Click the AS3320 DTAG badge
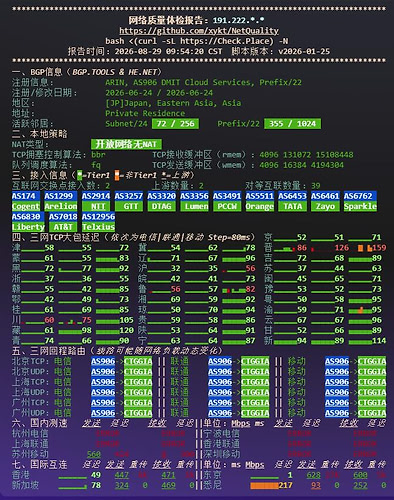Image resolution: width=394 pixels, height=500 pixels. pyautogui.click(x=161, y=201)
